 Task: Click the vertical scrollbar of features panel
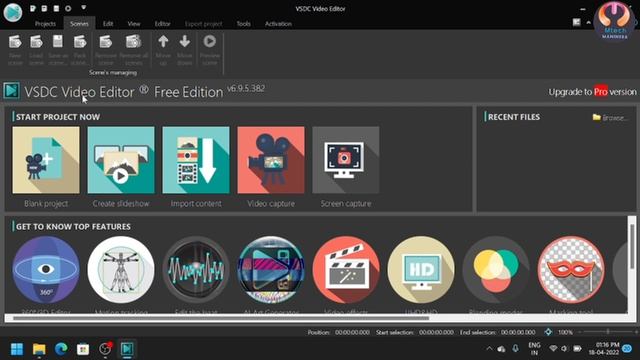click(x=632, y=247)
